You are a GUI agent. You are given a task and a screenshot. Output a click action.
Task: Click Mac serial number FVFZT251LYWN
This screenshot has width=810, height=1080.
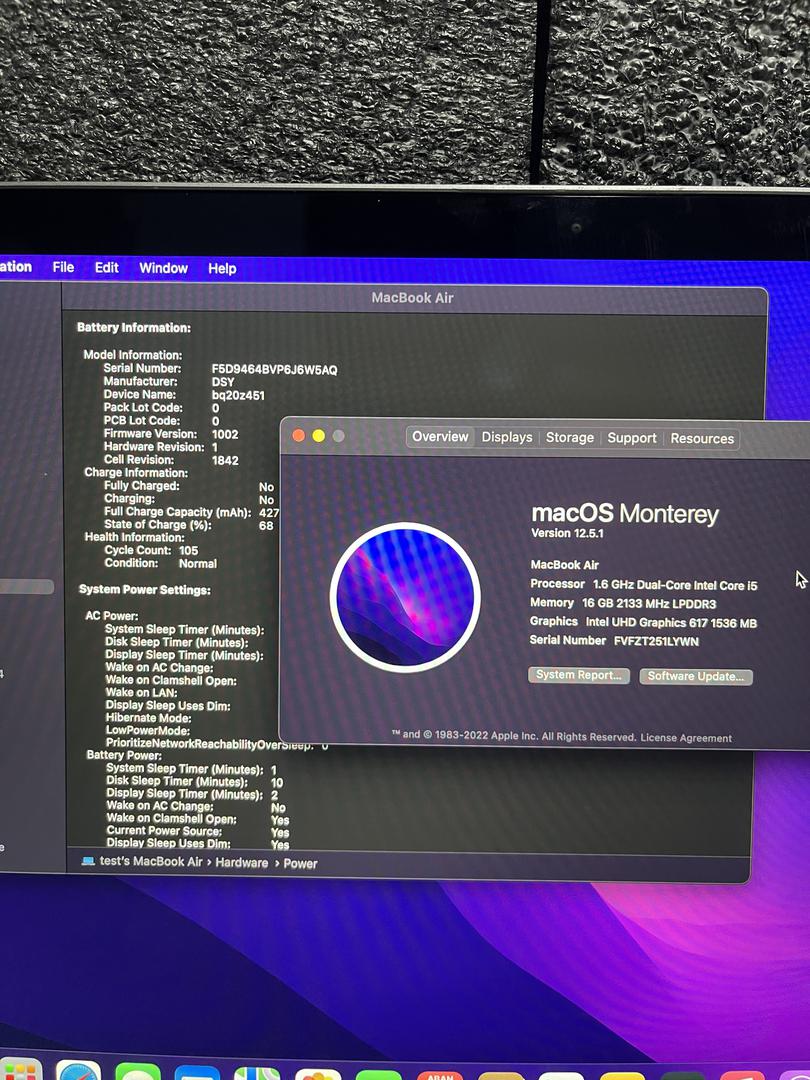pyautogui.click(x=656, y=641)
